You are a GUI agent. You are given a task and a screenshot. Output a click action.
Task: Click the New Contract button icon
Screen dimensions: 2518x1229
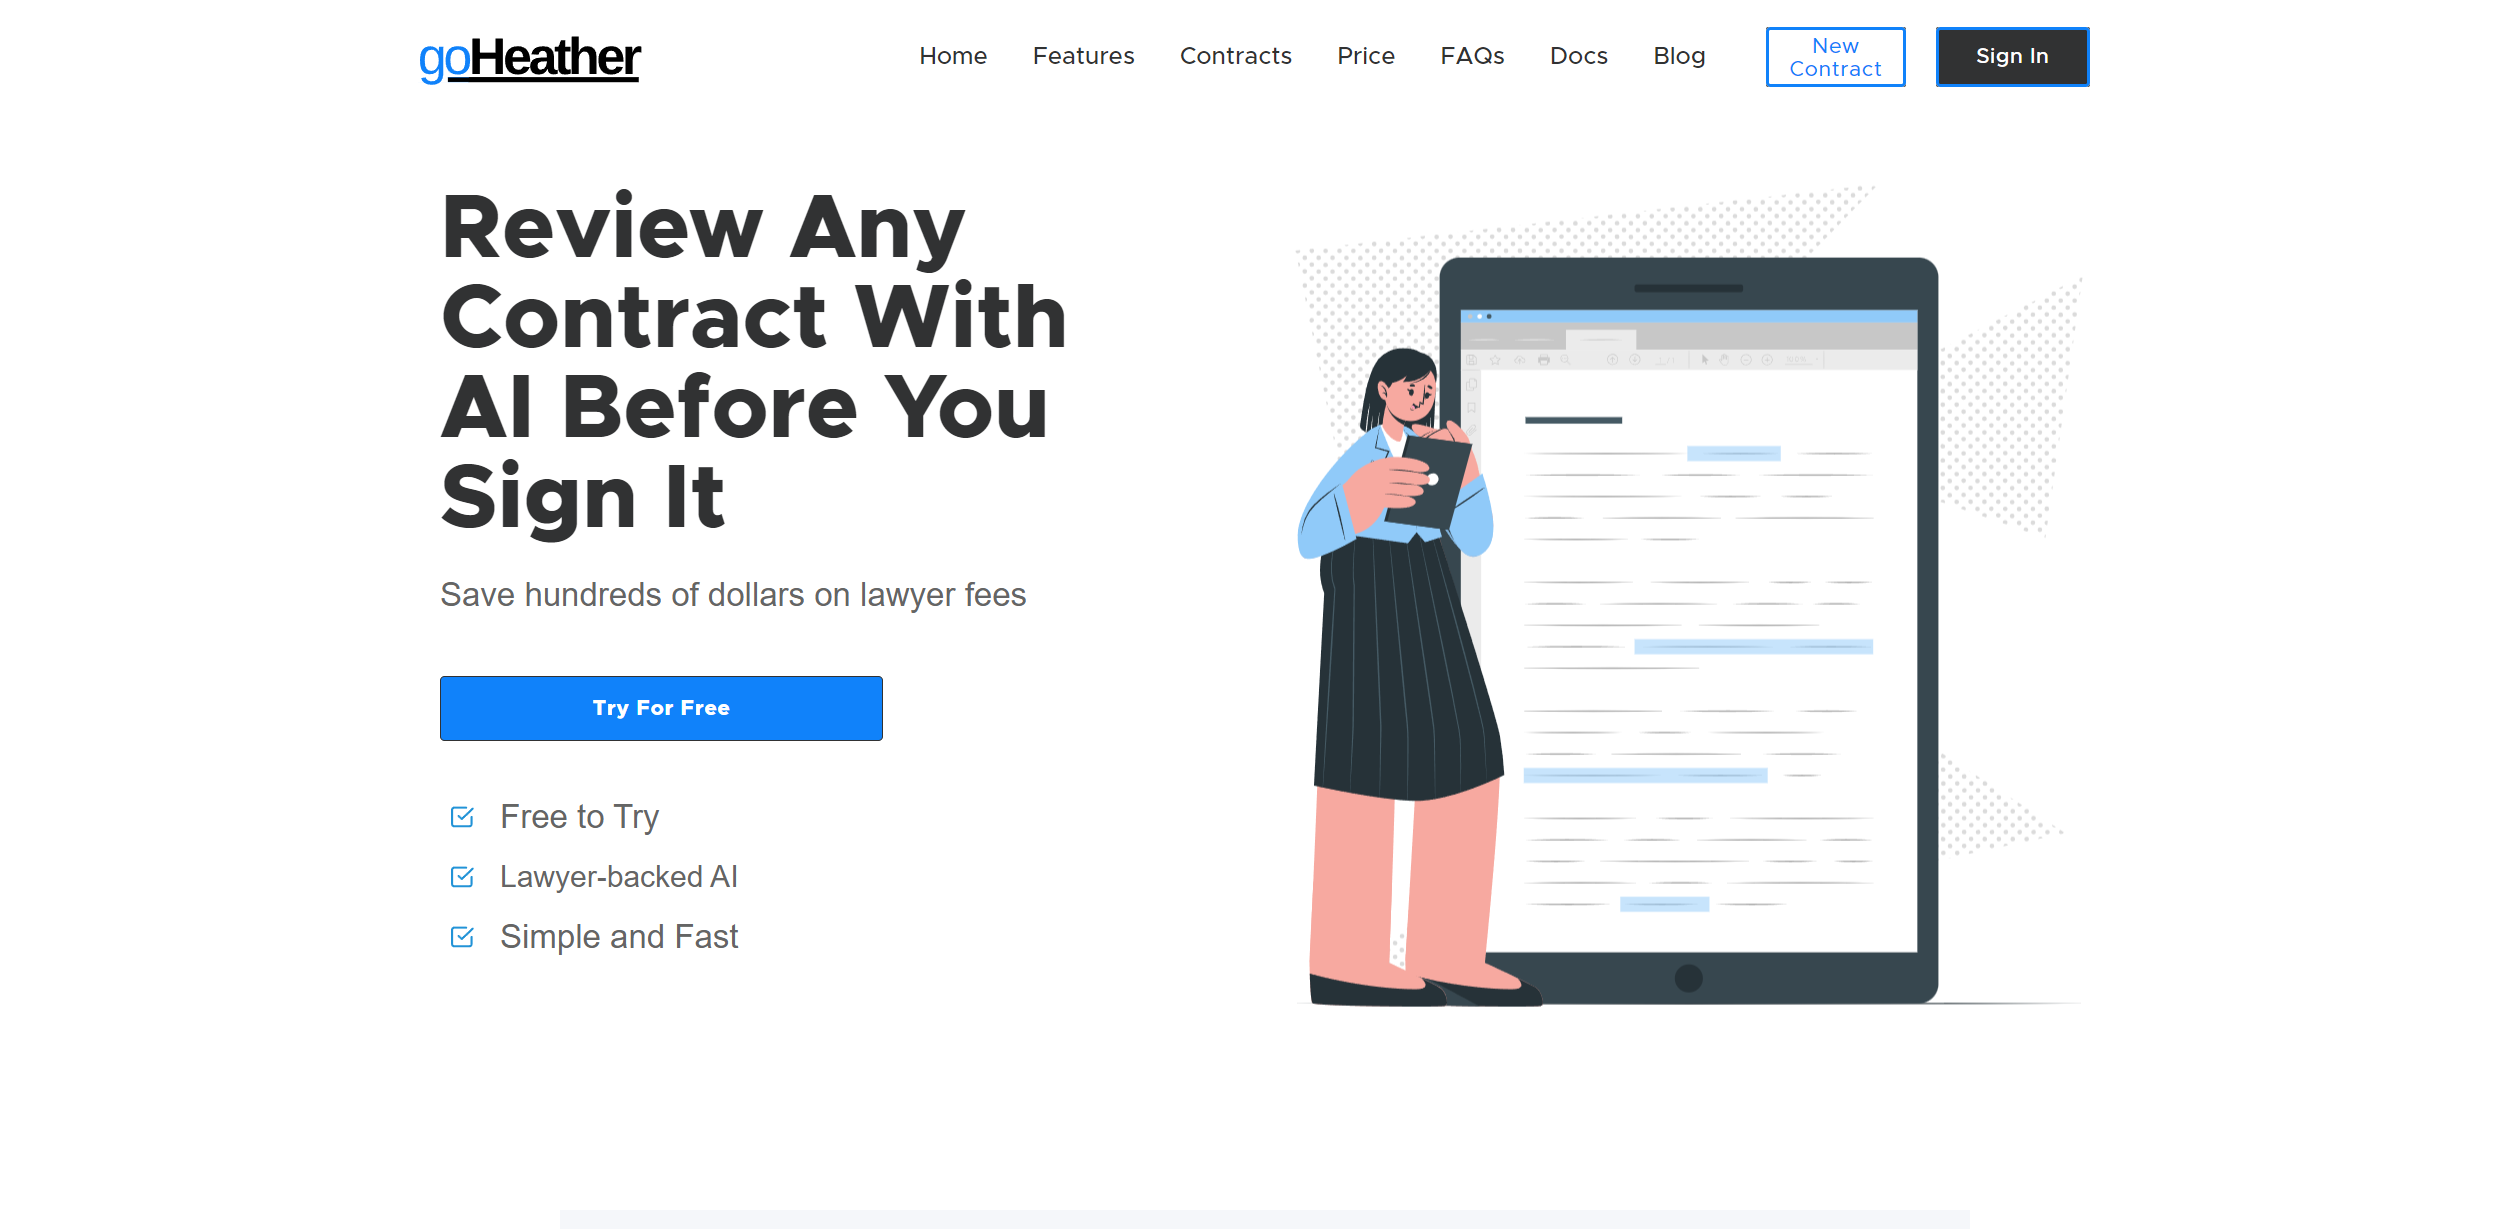tap(1839, 56)
